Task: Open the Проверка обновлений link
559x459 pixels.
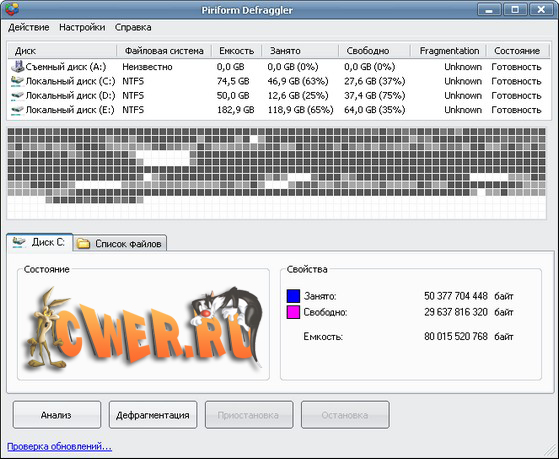Action: [x=60, y=447]
